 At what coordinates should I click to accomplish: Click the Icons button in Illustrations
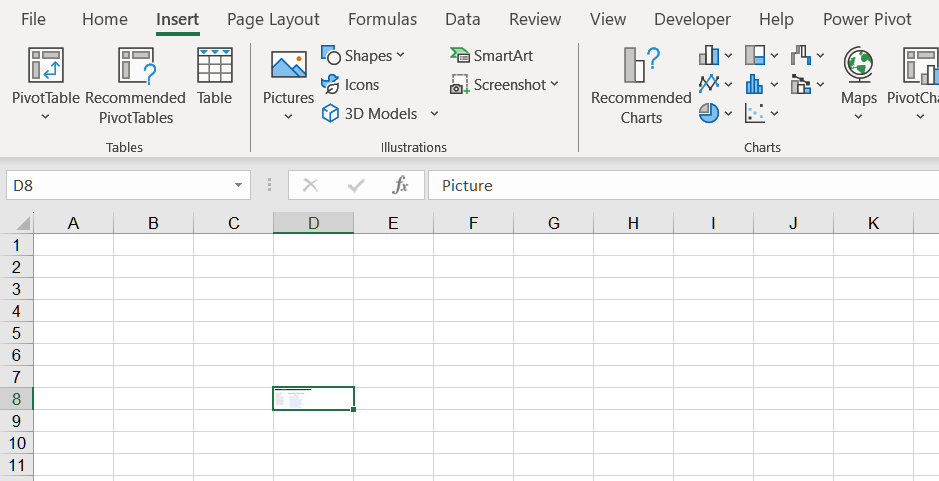tap(350, 85)
